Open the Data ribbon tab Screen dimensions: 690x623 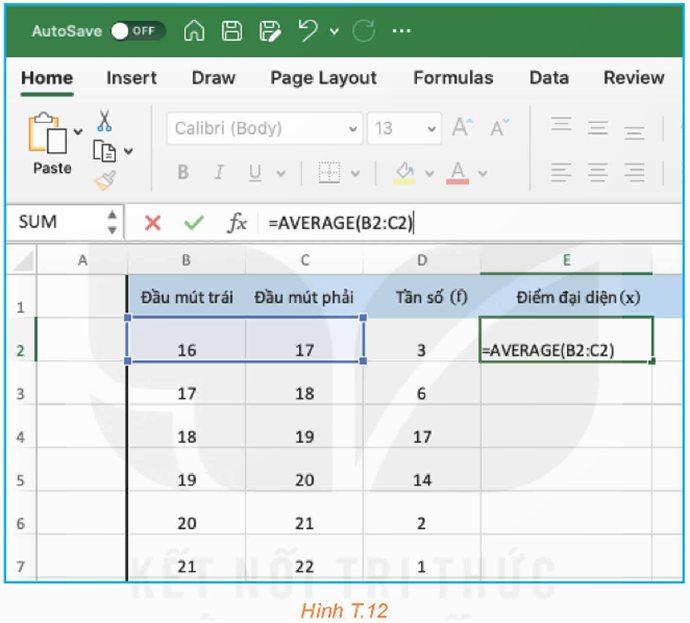coord(549,78)
